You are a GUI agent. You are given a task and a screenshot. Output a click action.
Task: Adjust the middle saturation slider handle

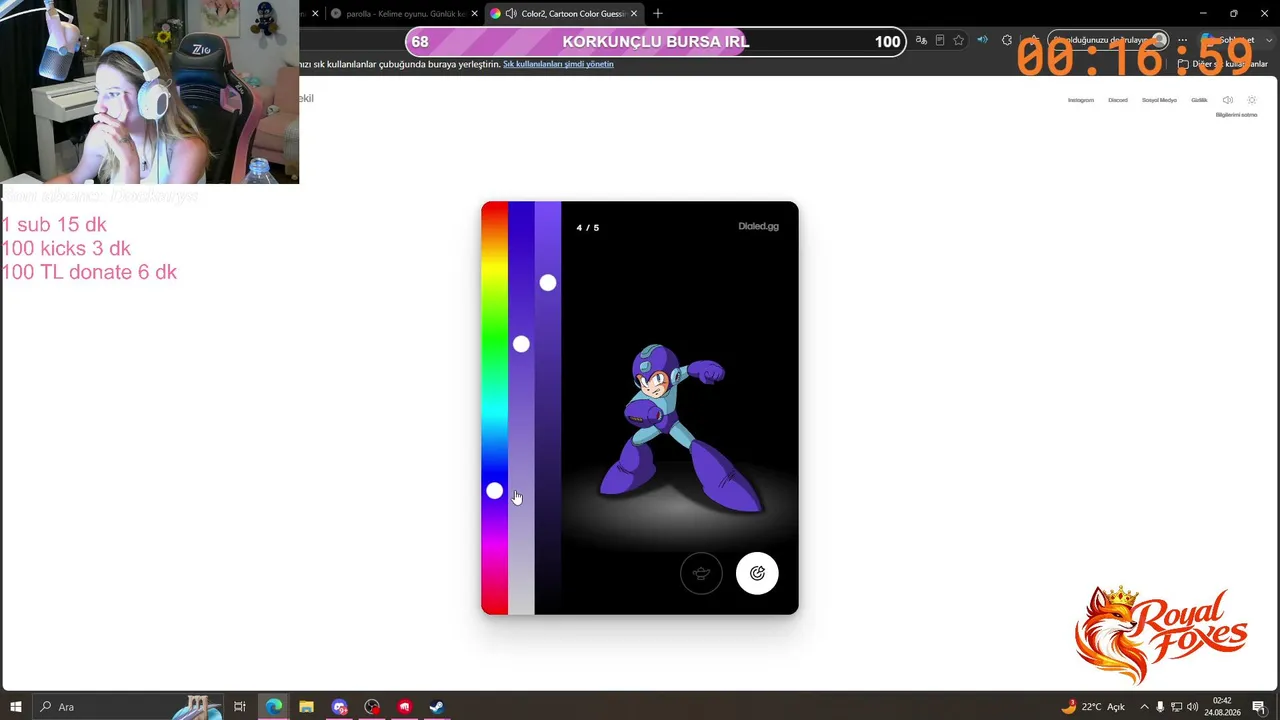[521, 344]
